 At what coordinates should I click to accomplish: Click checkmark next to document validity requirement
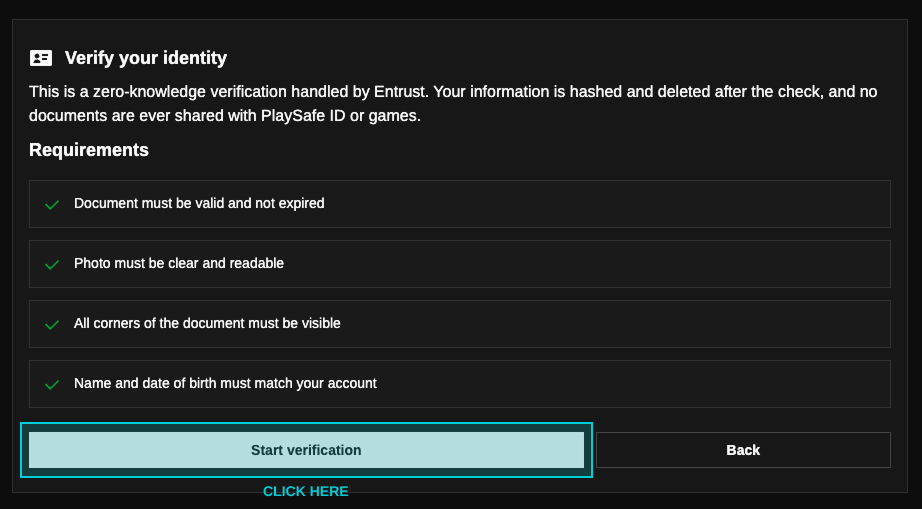coord(52,204)
